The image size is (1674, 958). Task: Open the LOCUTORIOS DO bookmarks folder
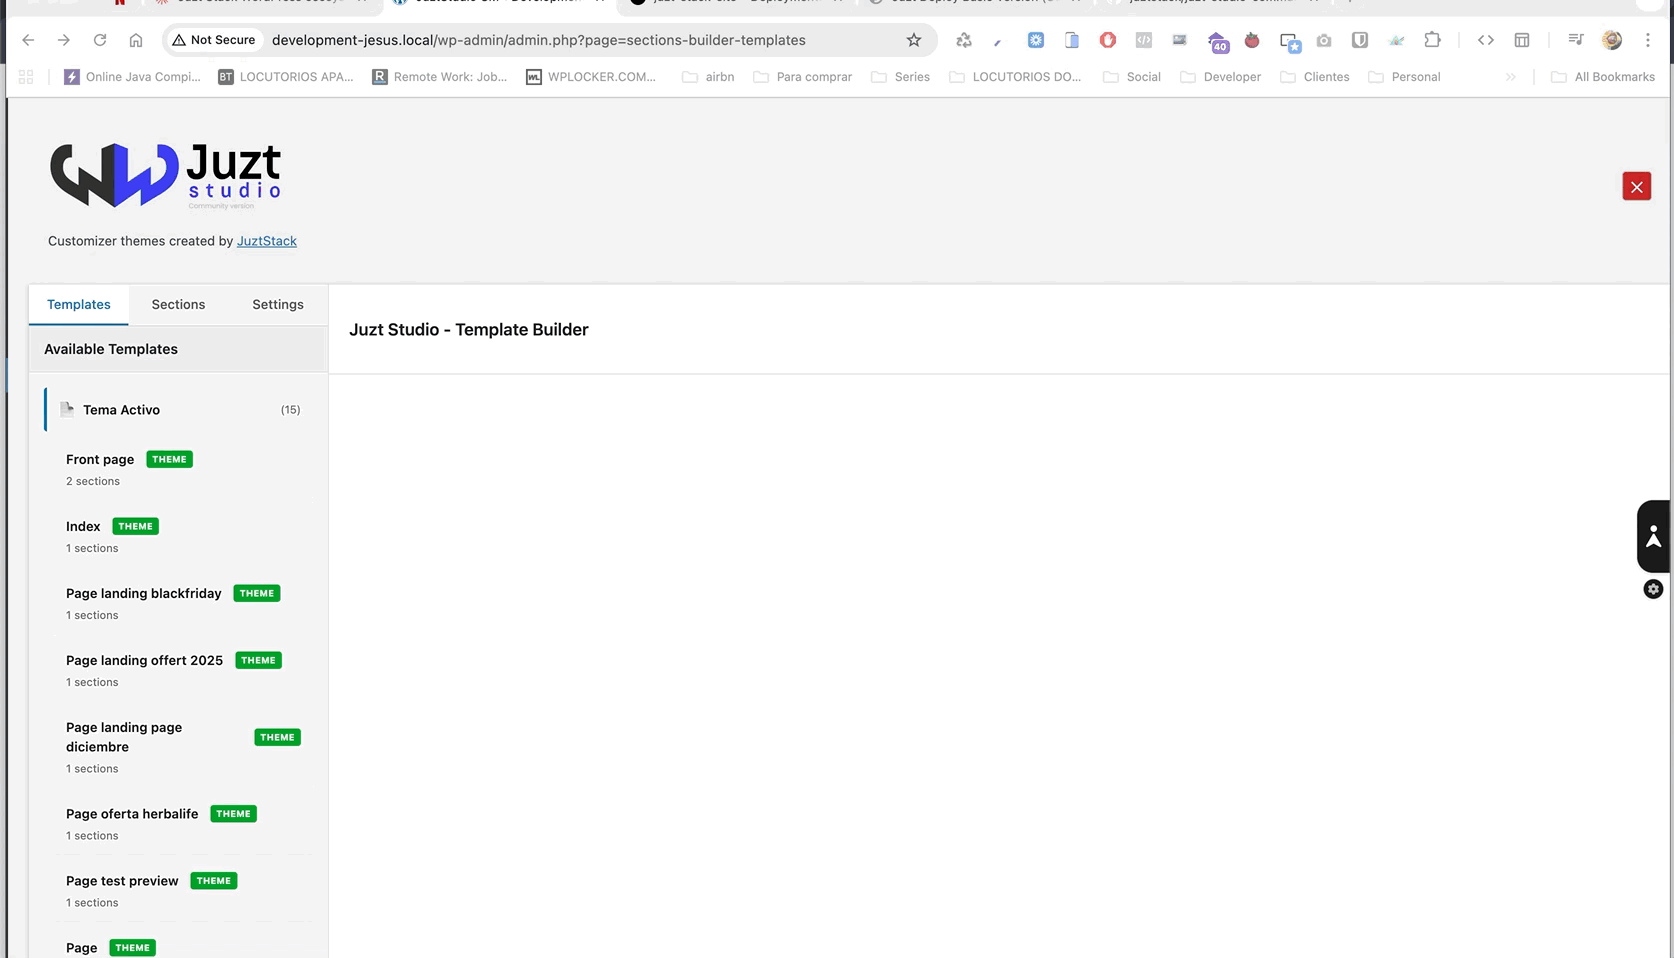[x=1015, y=77]
